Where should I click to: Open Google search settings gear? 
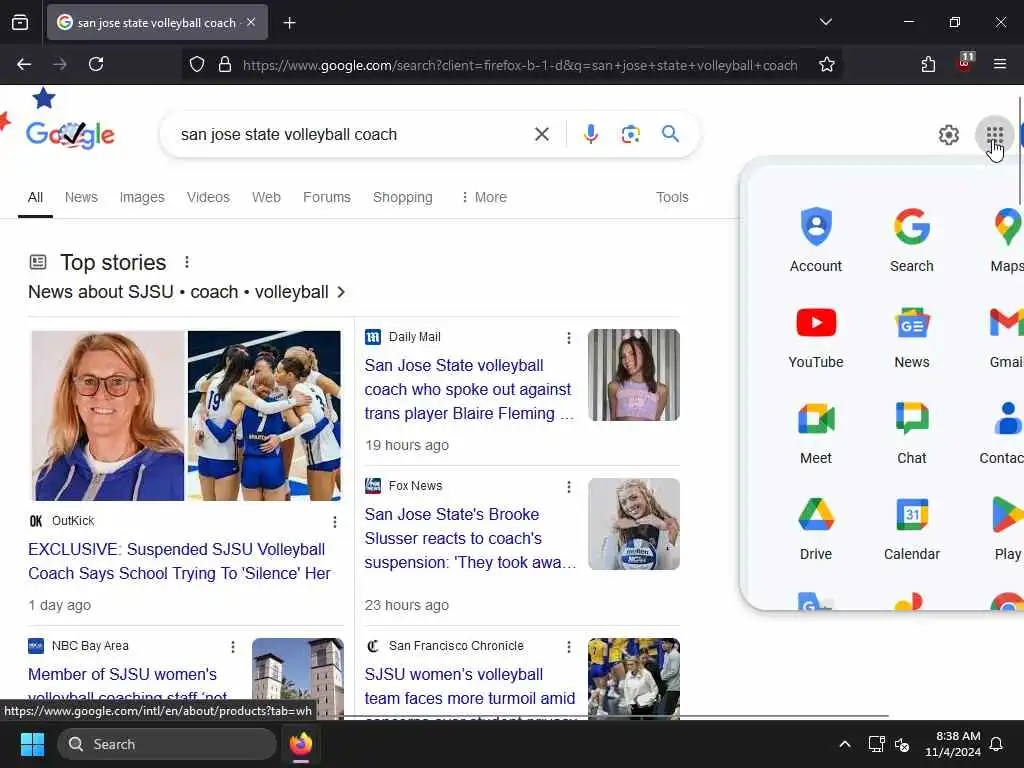[948, 135]
